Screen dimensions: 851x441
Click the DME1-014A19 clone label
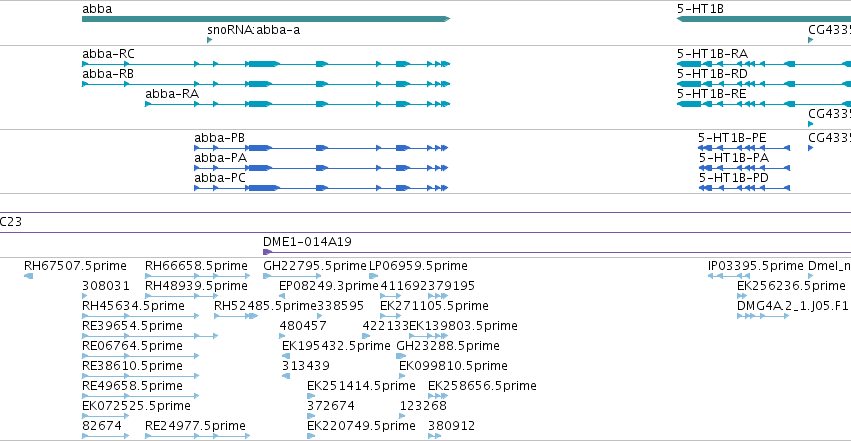tap(307, 241)
